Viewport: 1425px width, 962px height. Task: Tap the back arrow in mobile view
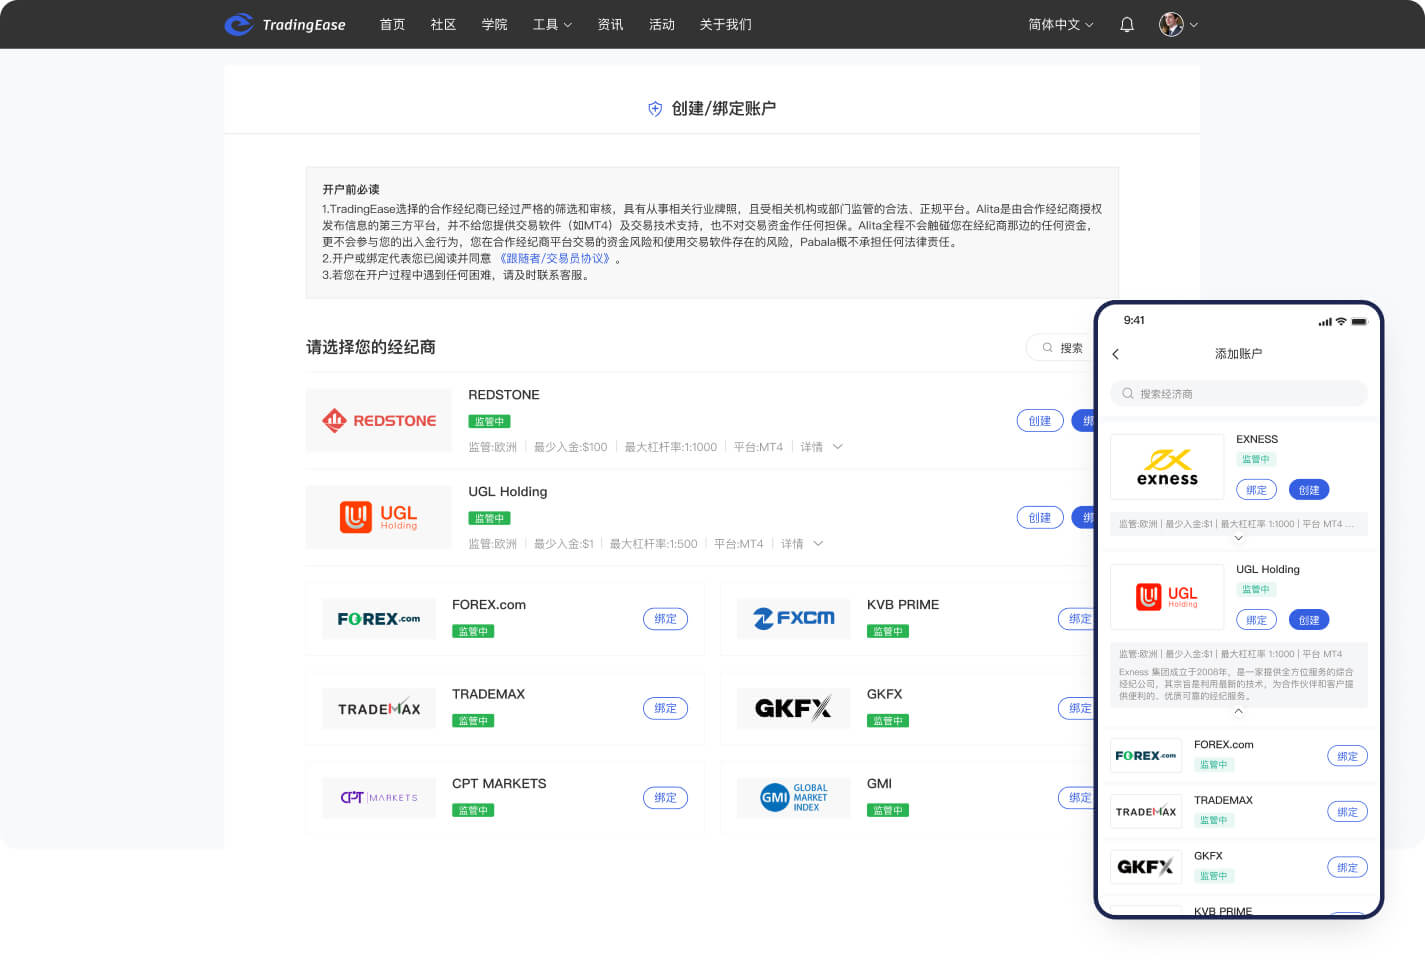coord(1116,354)
